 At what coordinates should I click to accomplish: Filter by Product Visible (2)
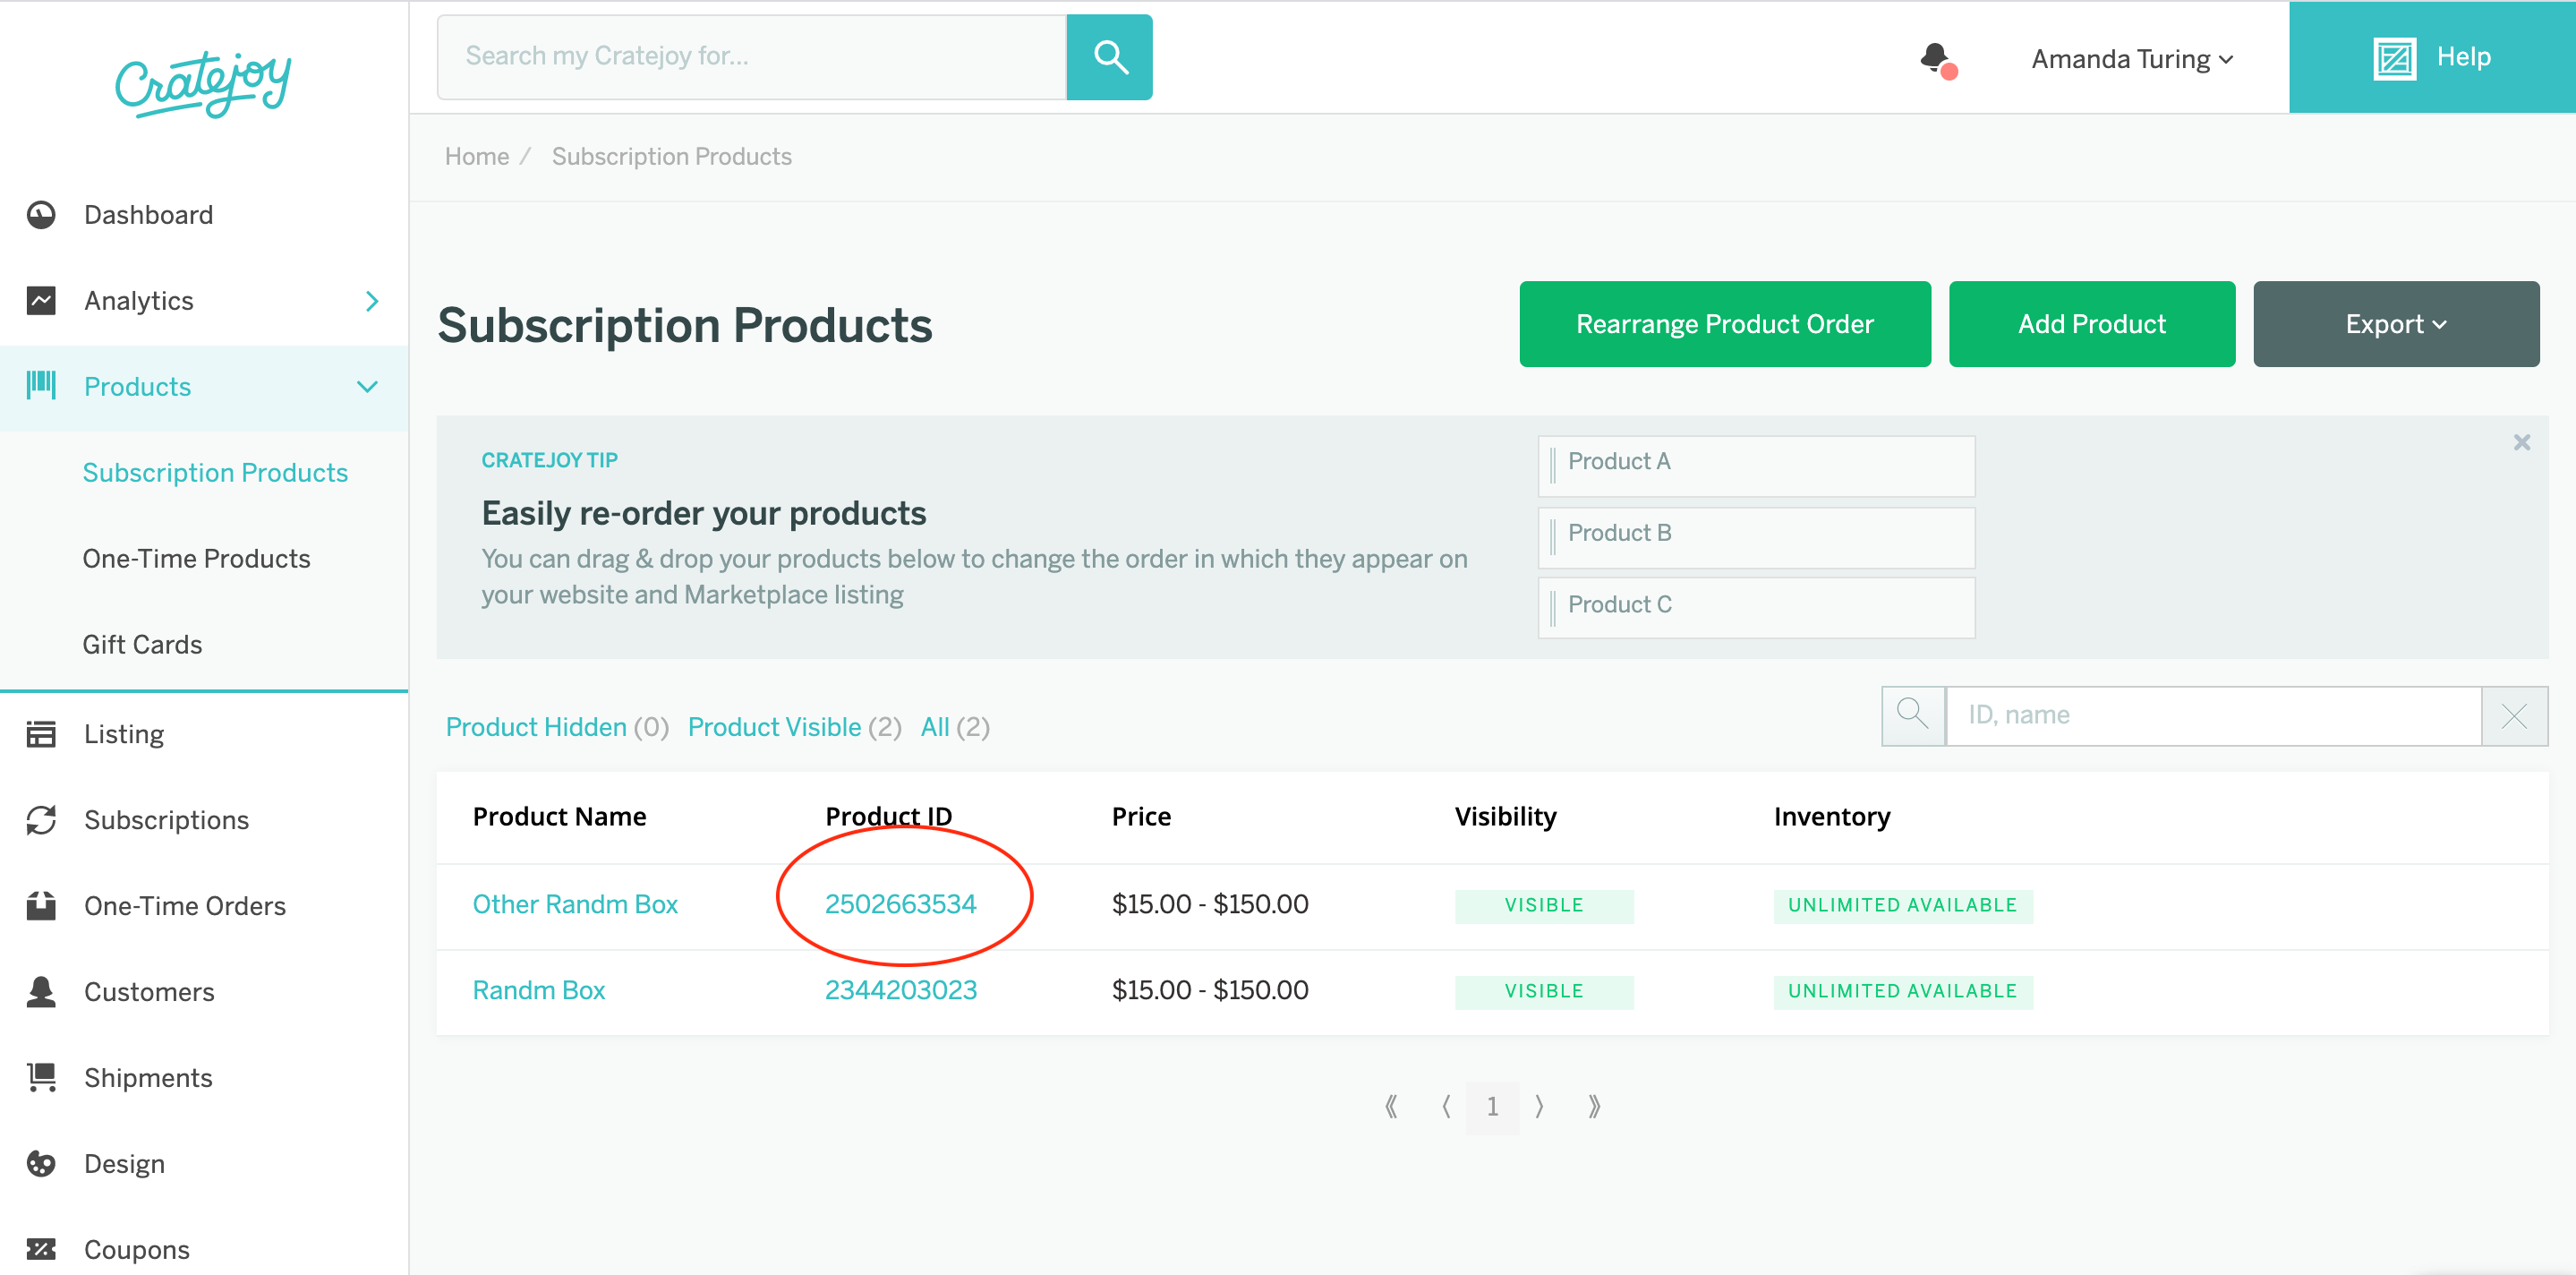point(794,727)
